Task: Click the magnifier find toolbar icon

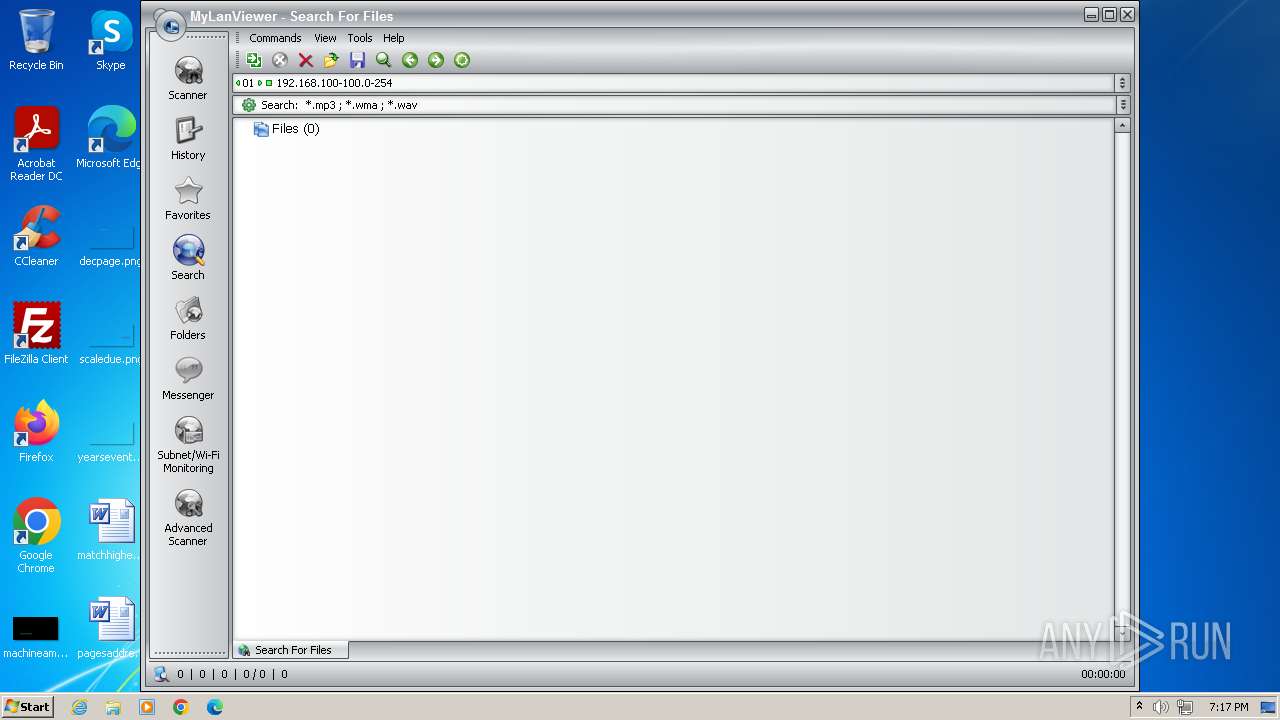Action: [x=384, y=60]
